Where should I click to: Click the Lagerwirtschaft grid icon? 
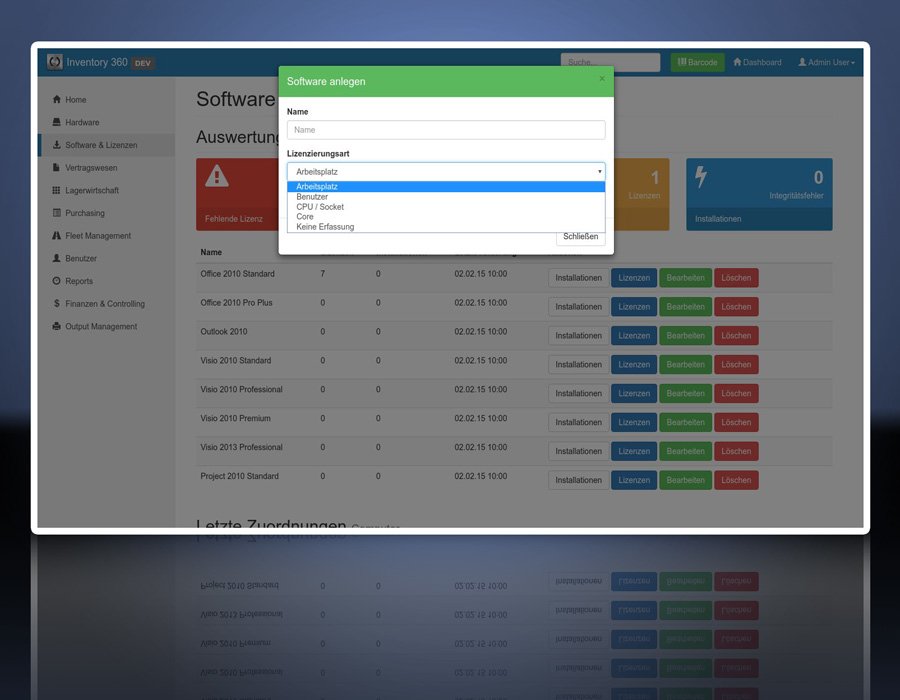[56, 190]
